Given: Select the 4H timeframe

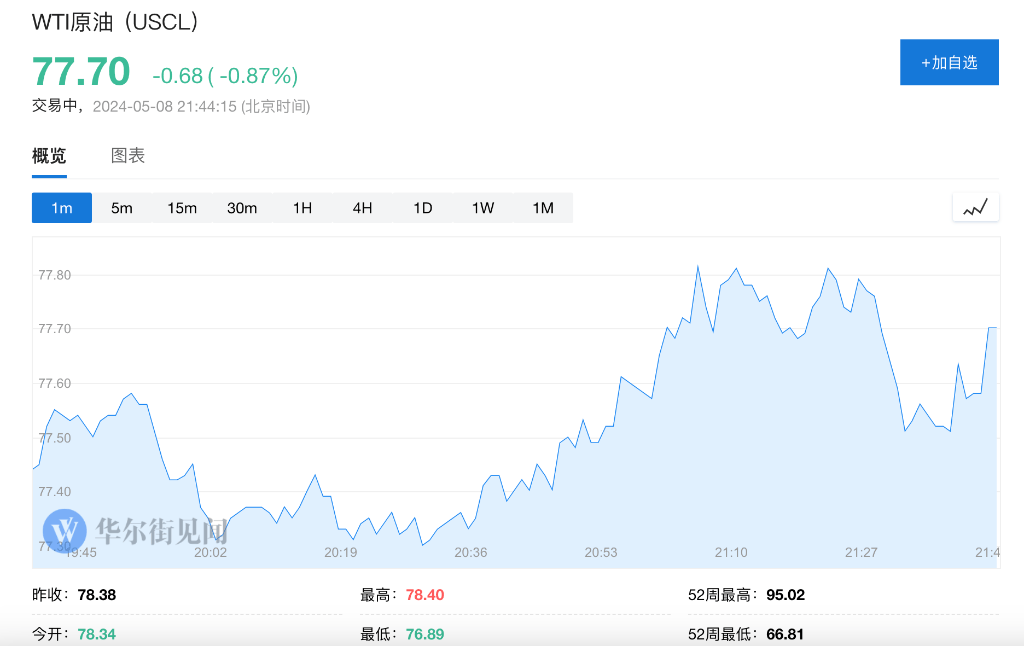Looking at the screenshot, I should pos(362,208).
